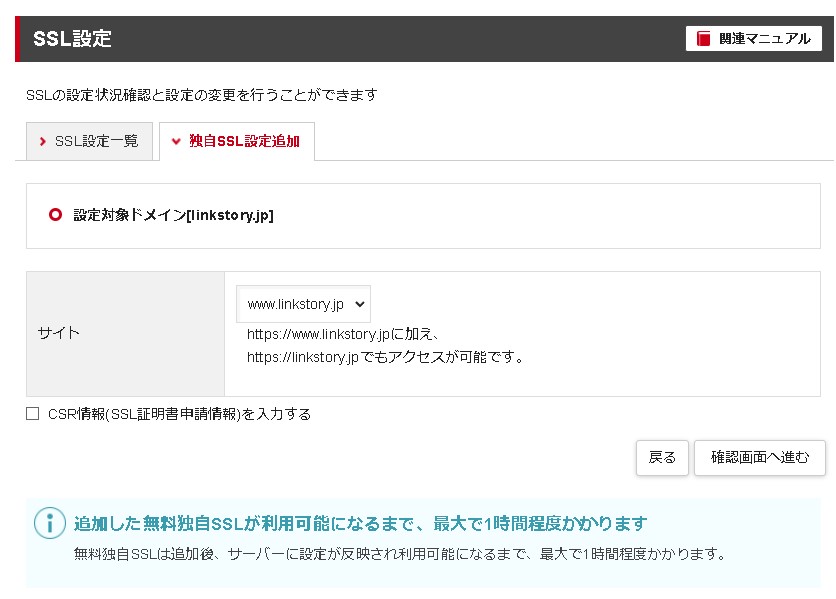This screenshot has width=836, height=599.
Task: Click the red circle icon before 設定対象ドメイン
Action: click(56, 215)
